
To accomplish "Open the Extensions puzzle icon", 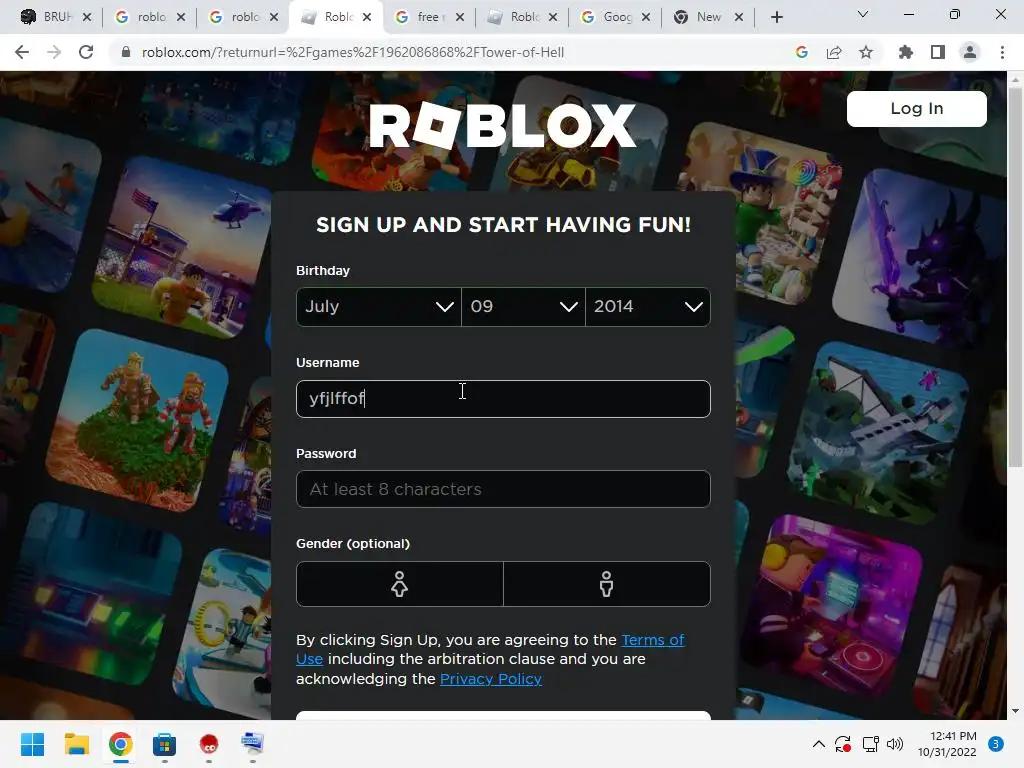I will 906,52.
